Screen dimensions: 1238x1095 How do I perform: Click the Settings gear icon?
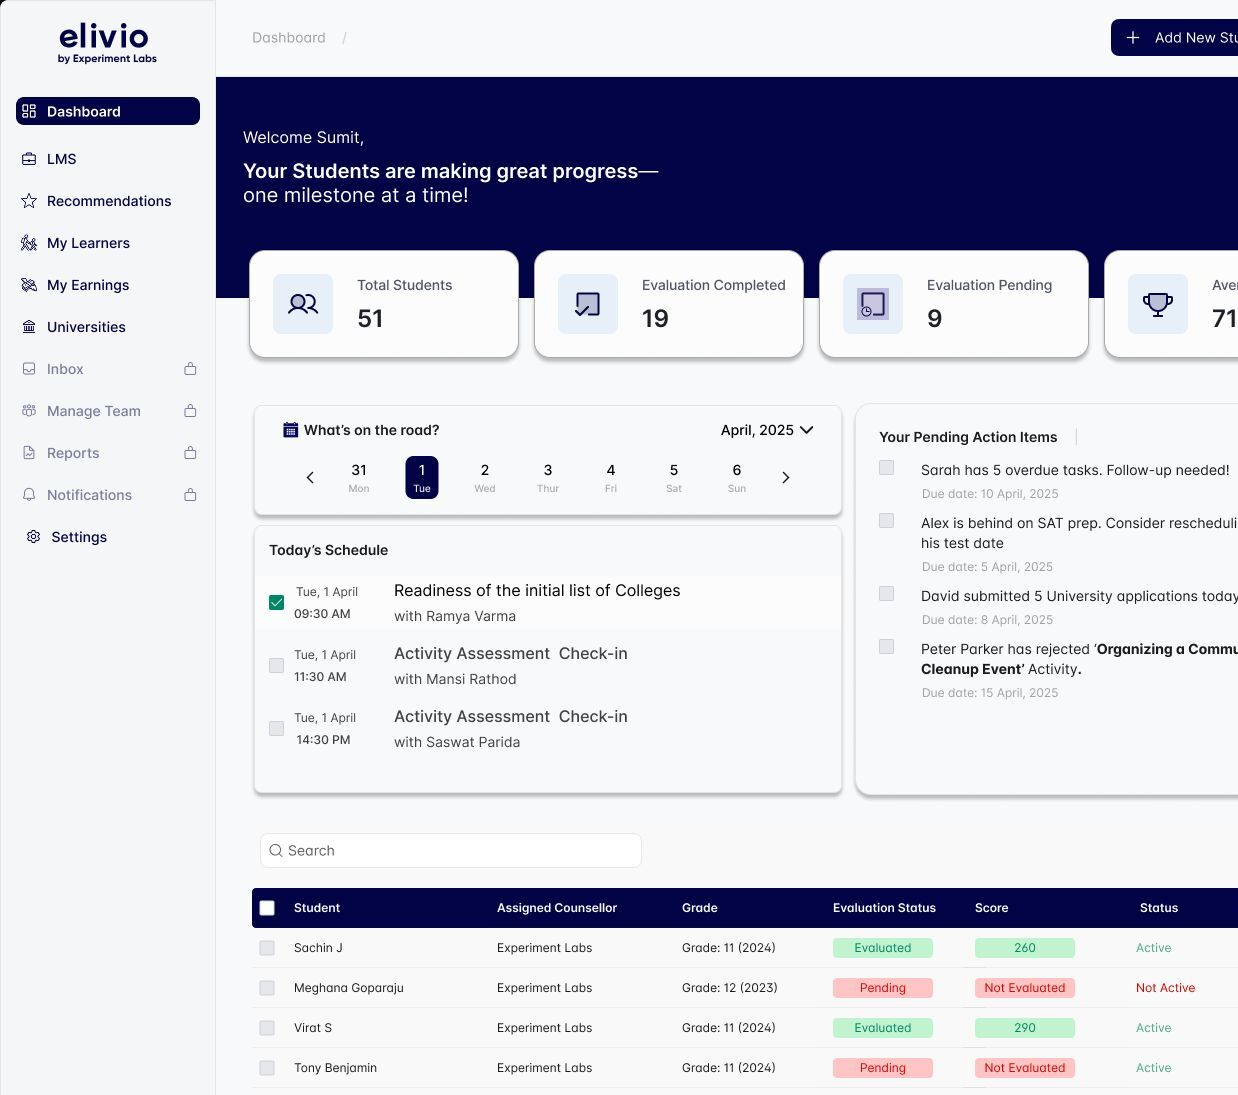[x=33, y=537]
